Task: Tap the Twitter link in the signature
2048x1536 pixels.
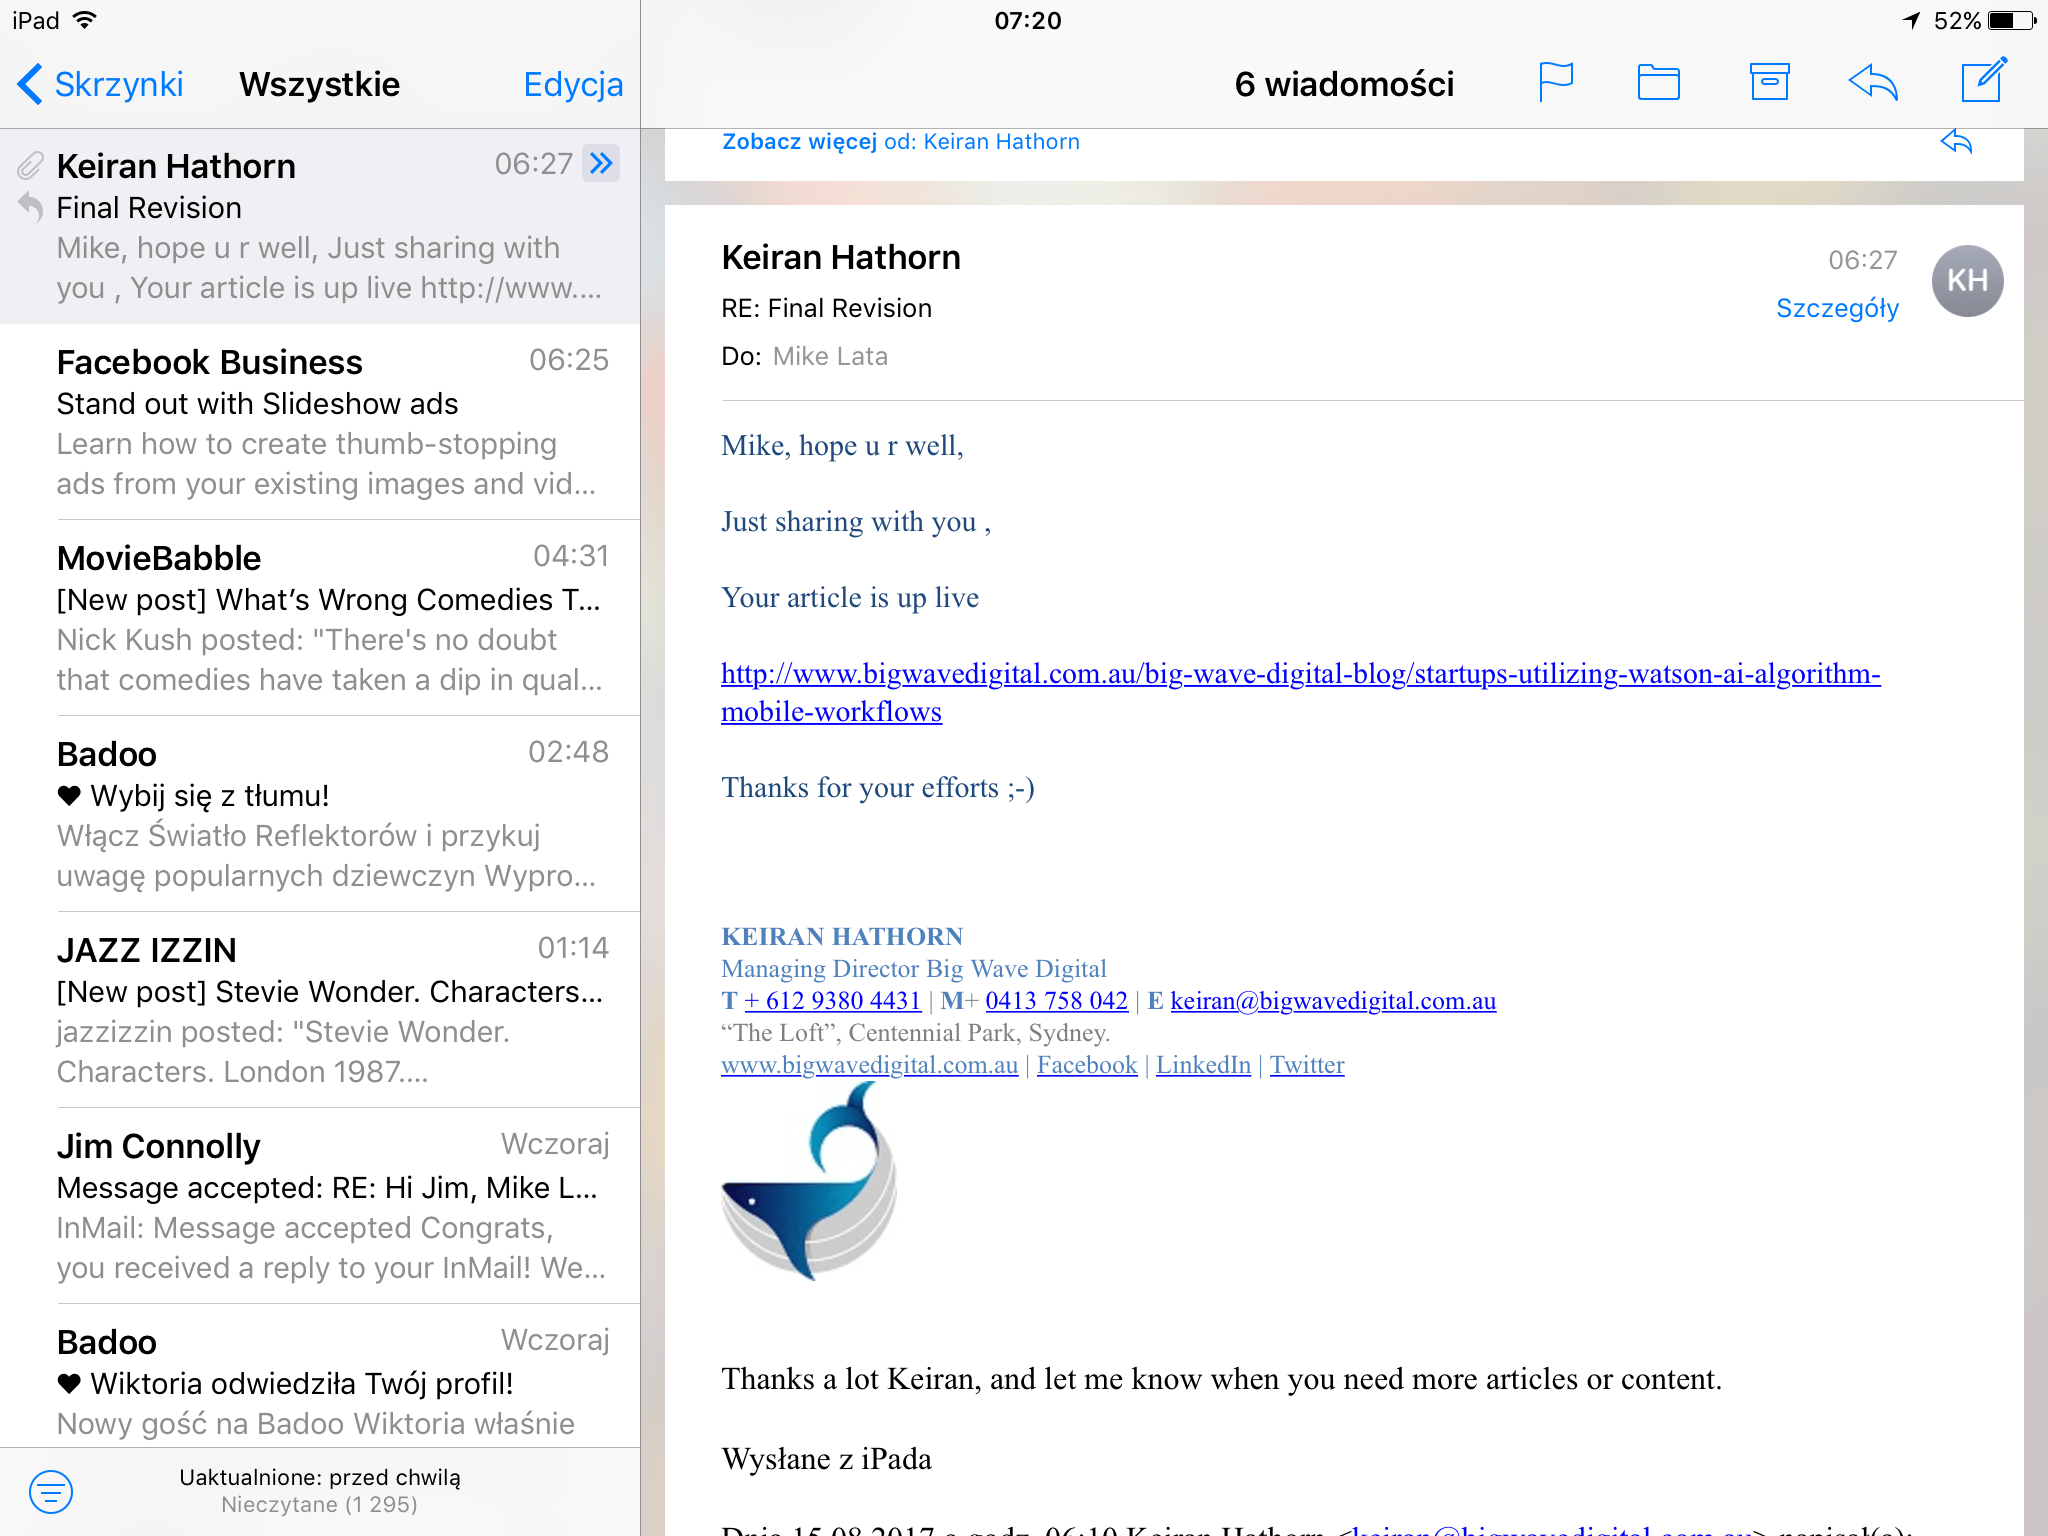Action: tap(1306, 1065)
